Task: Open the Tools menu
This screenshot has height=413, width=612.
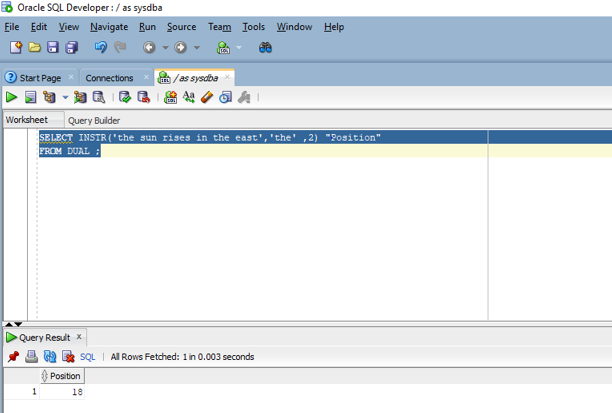Action: coord(254,27)
